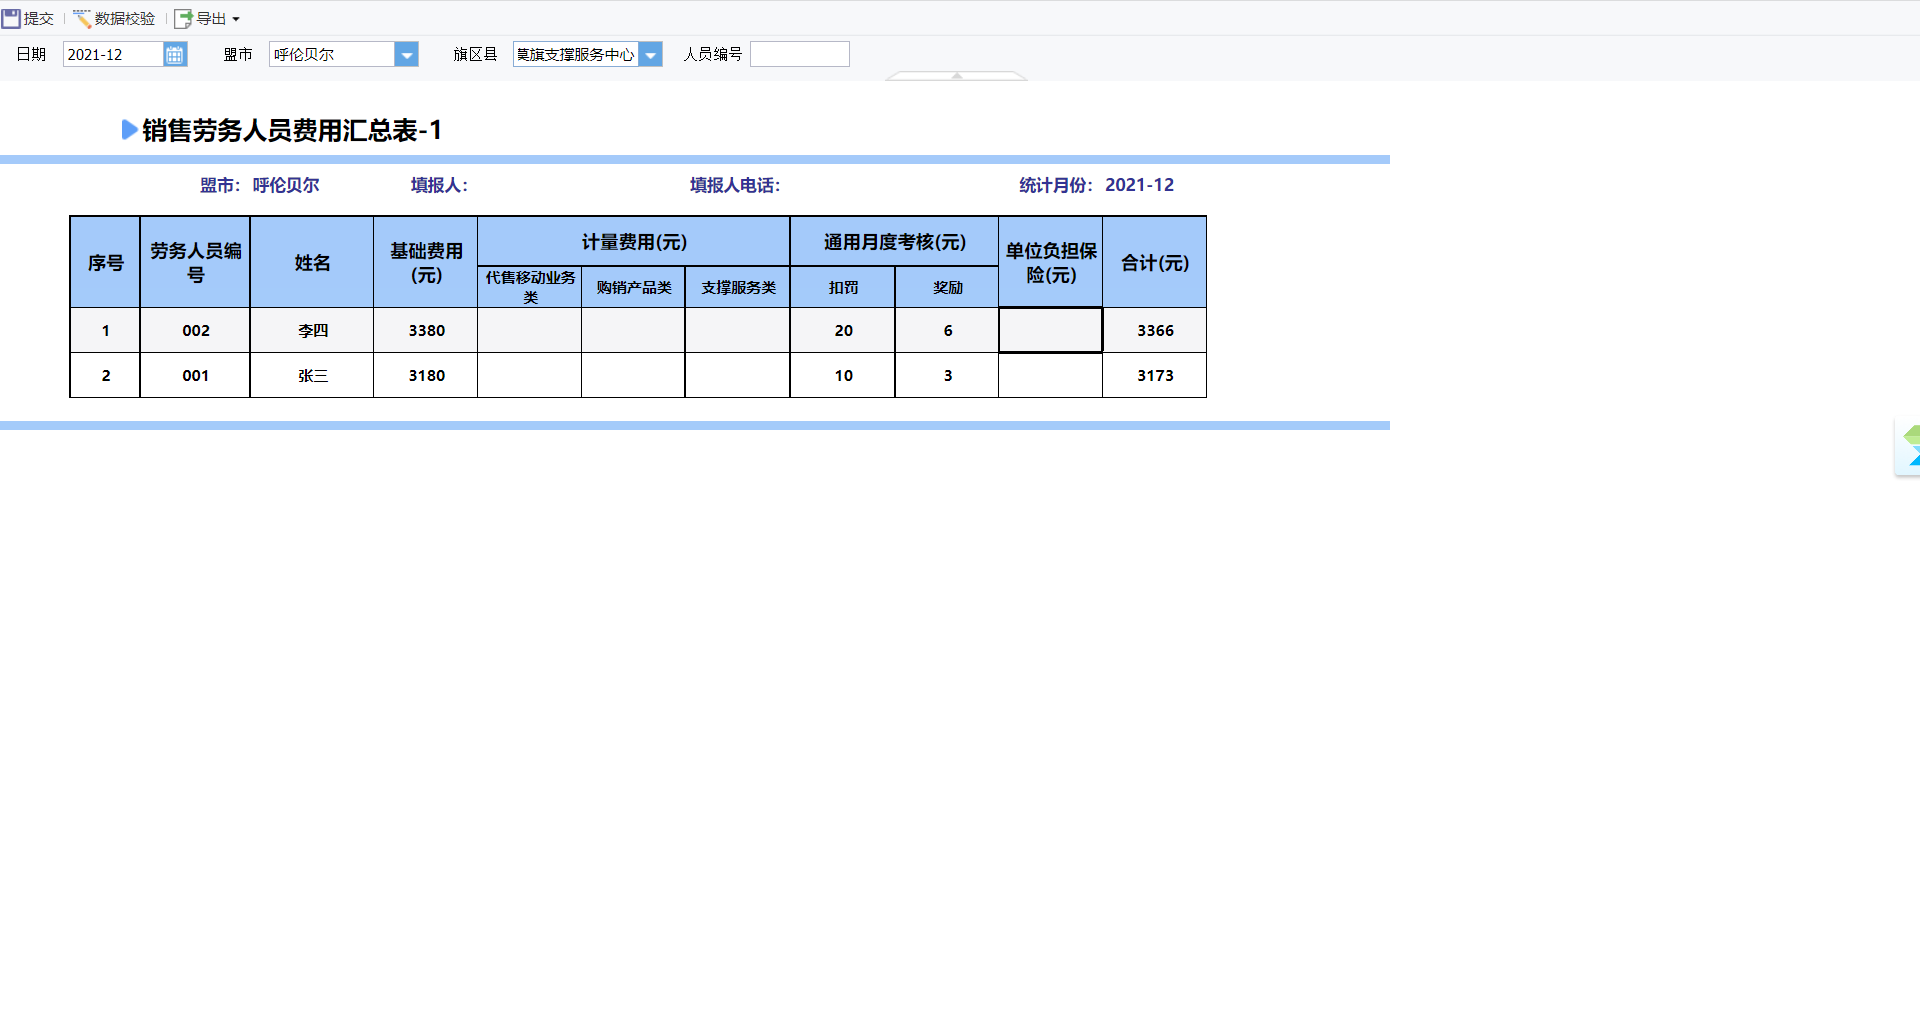This screenshot has height=1022, width=1920.
Task: Open the calendar date picker icon
Action: 175,54
